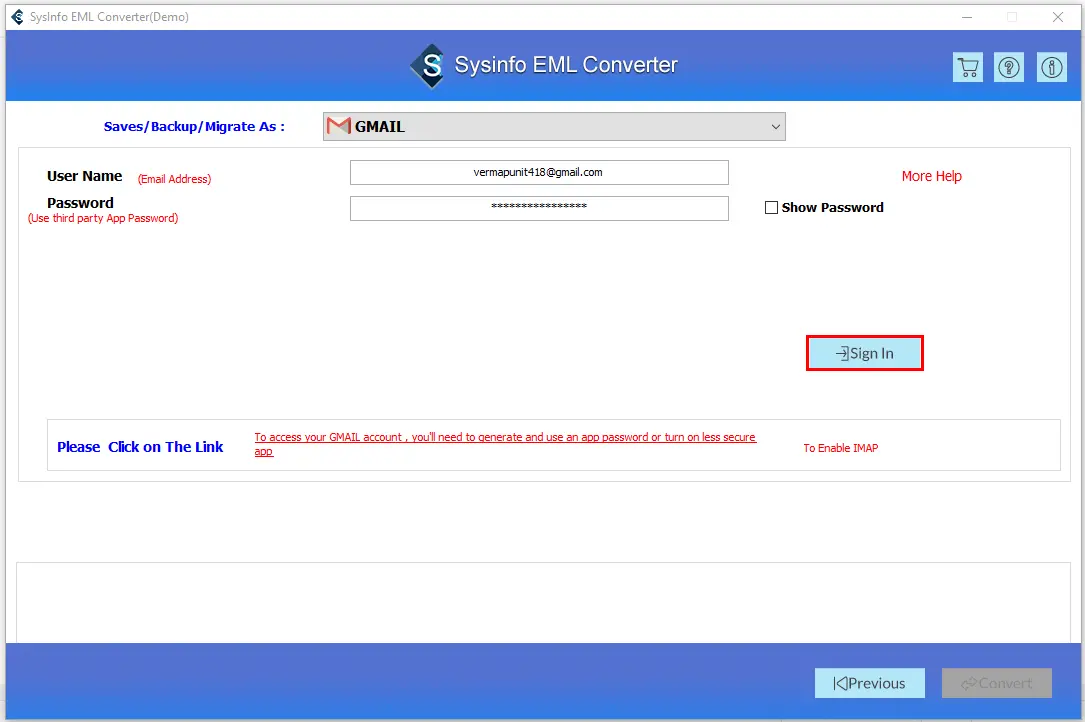Click the Sysinfo S logo in header

[x=429, y=66]
